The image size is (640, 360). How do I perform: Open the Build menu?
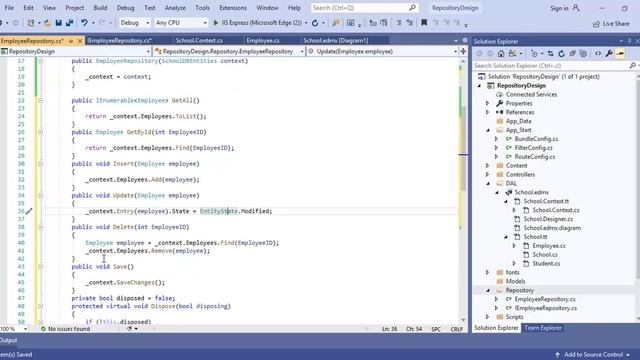(x=100, y=8)
